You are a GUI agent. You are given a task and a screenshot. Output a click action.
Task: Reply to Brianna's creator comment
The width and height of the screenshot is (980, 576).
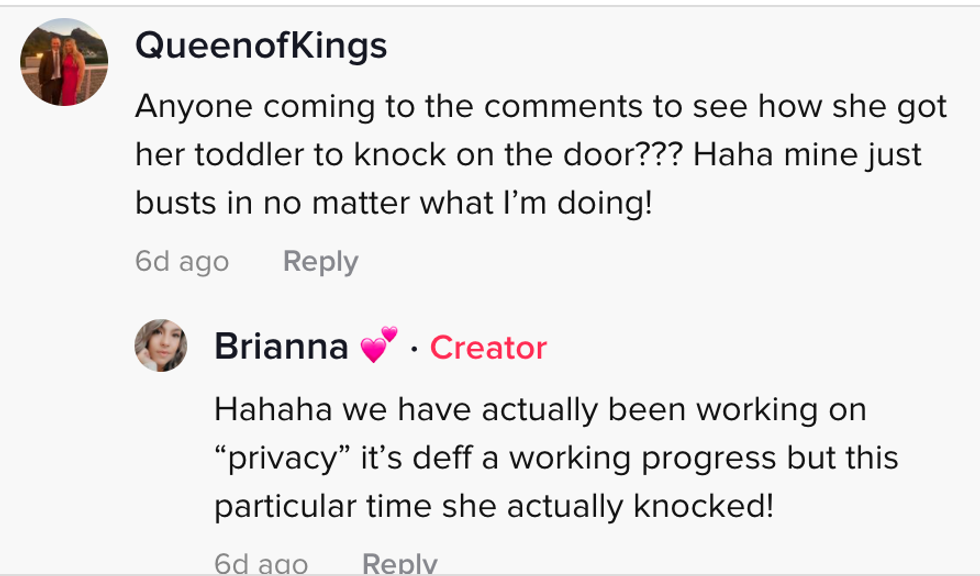(x=400, y=564)
